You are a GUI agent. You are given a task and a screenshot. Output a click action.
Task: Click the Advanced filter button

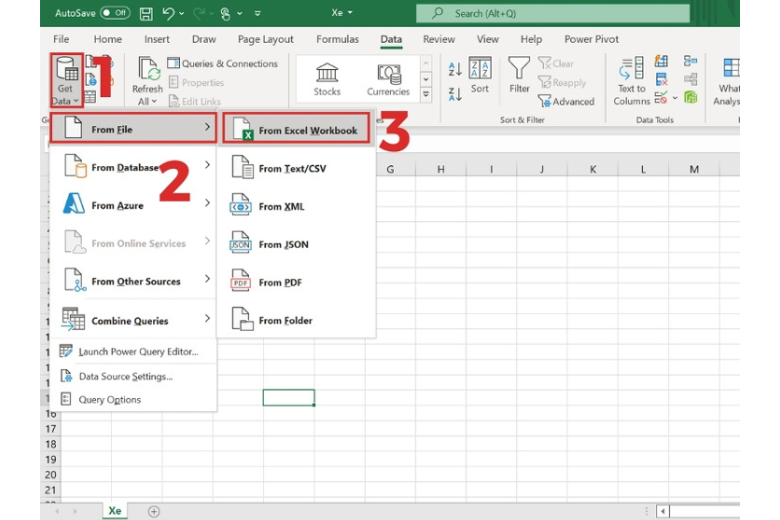click(x=566, y=101)
